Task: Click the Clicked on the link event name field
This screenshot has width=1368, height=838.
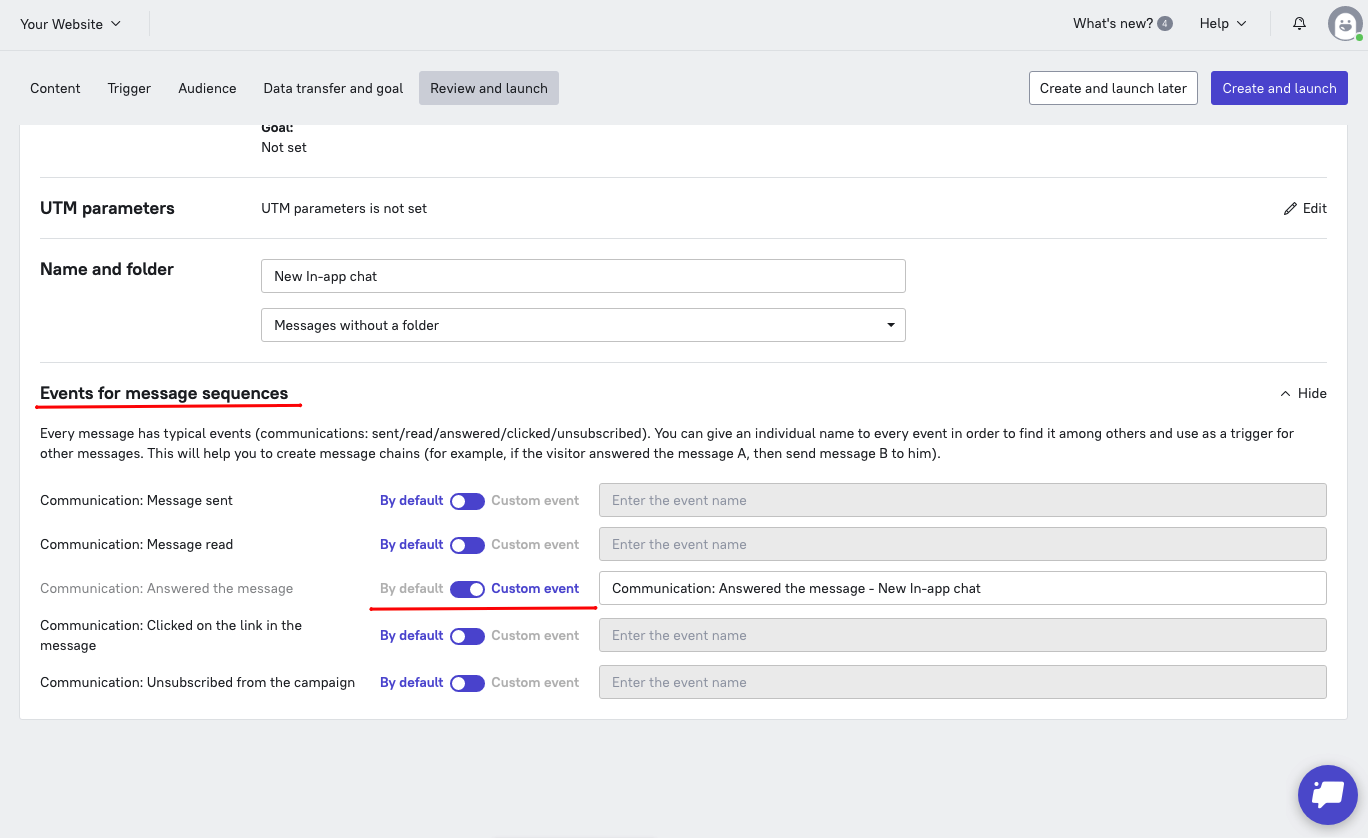Action: 962,635
